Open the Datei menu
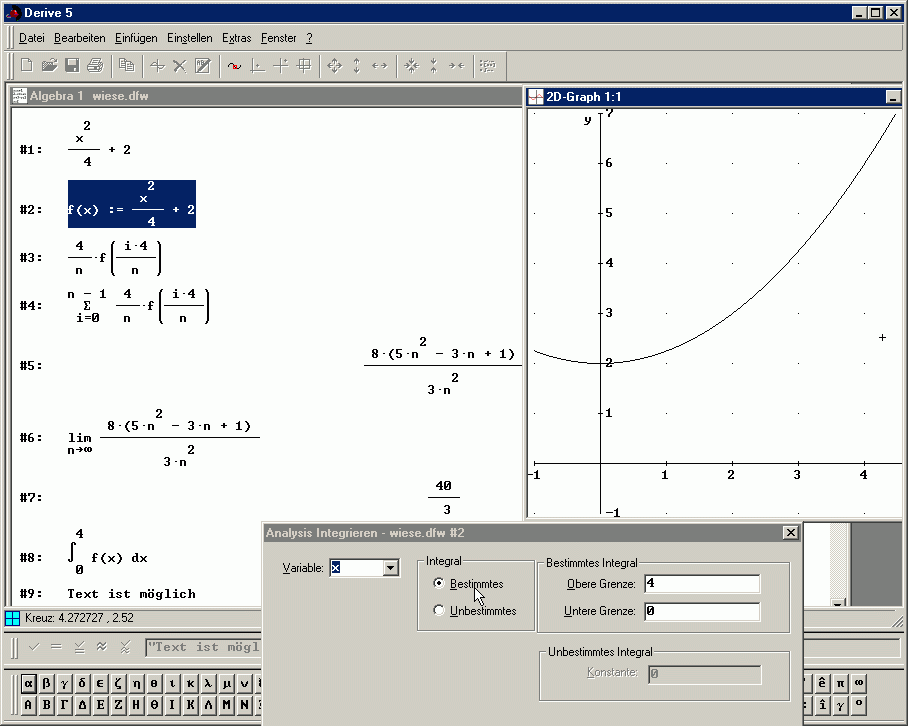908x726 pixels. [x=32, y=38]
